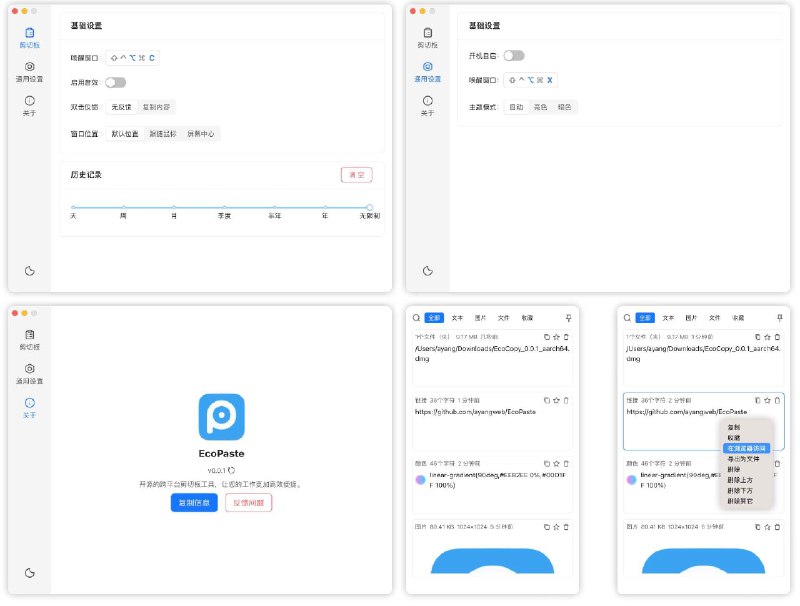Click the linear-gradient color swatch circle
This screenshot has width=800, height=606.
(420, 480)
